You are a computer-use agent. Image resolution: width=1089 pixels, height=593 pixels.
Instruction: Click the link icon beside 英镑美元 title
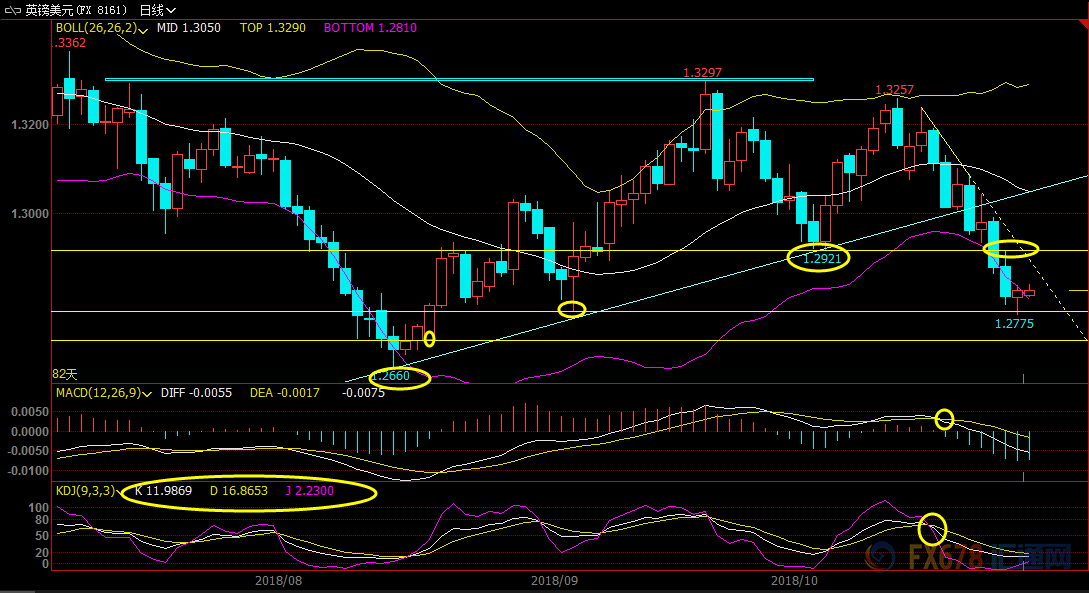point(13,10)
